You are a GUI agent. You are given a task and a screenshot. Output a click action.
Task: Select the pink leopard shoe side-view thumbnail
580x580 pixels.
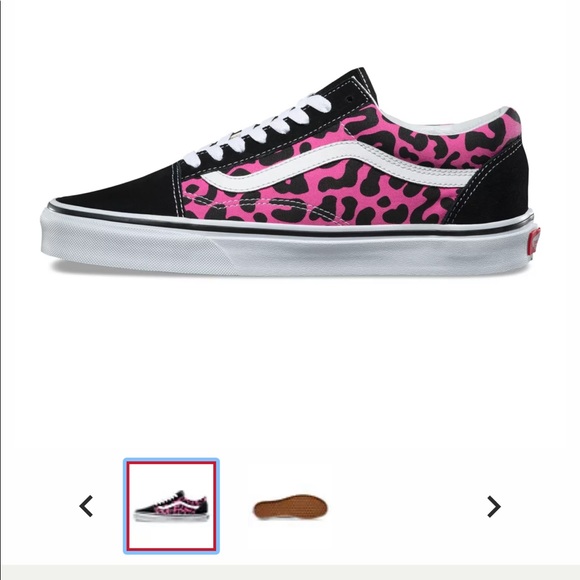click(x=171, y=506)
